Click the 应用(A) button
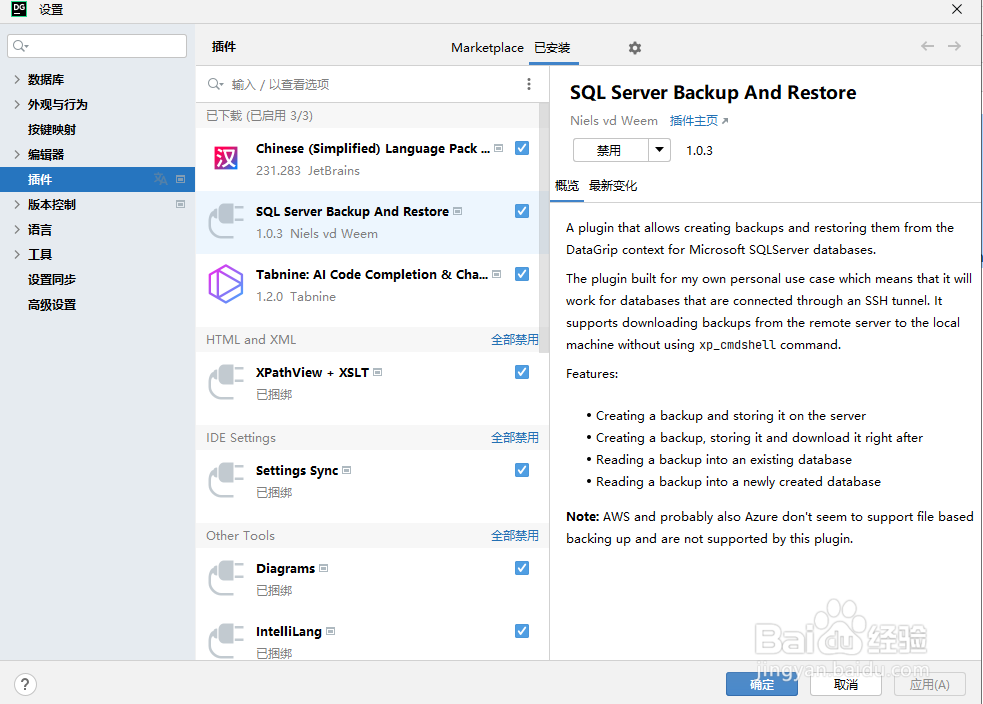The width and height of the screenshot is (983, 704). pos(930,685)
